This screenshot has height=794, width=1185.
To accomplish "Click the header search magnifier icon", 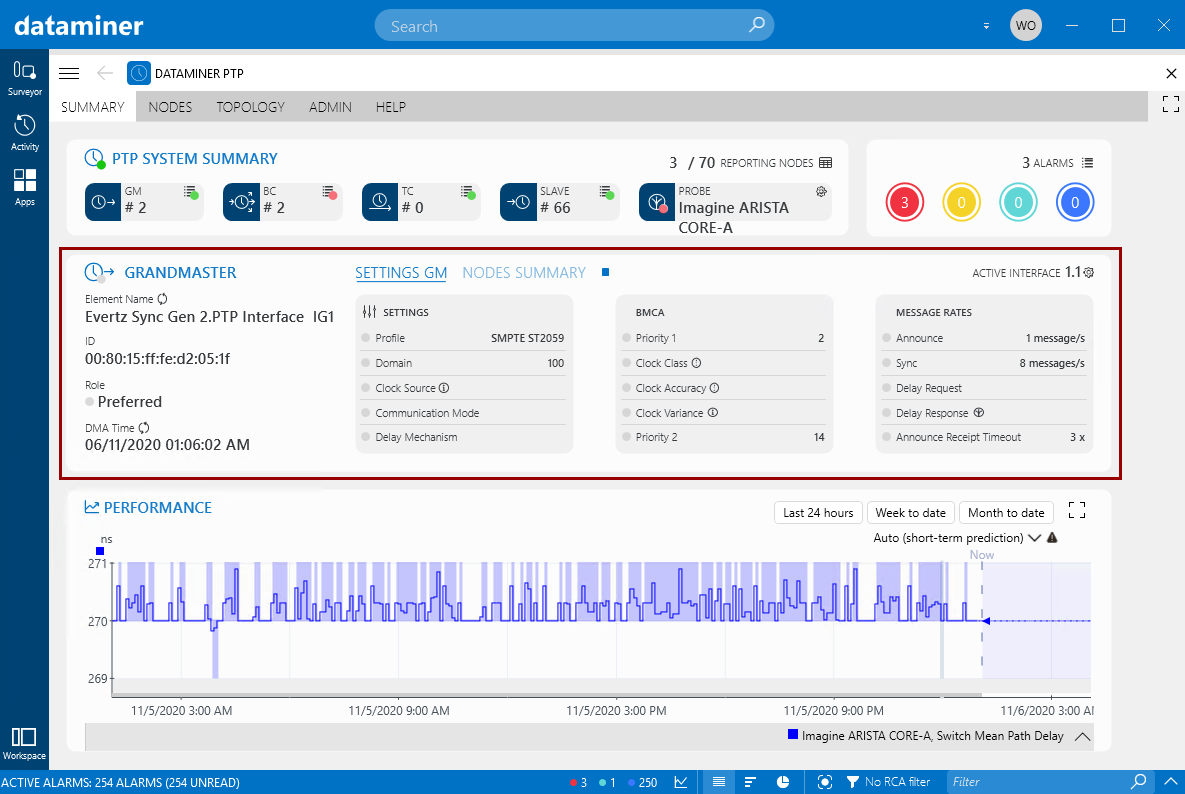I will point(756,25).
